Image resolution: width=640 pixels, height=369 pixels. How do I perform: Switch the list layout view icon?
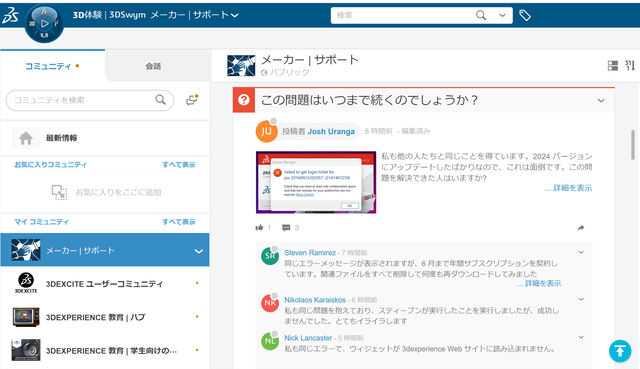(x=613, y=66)
